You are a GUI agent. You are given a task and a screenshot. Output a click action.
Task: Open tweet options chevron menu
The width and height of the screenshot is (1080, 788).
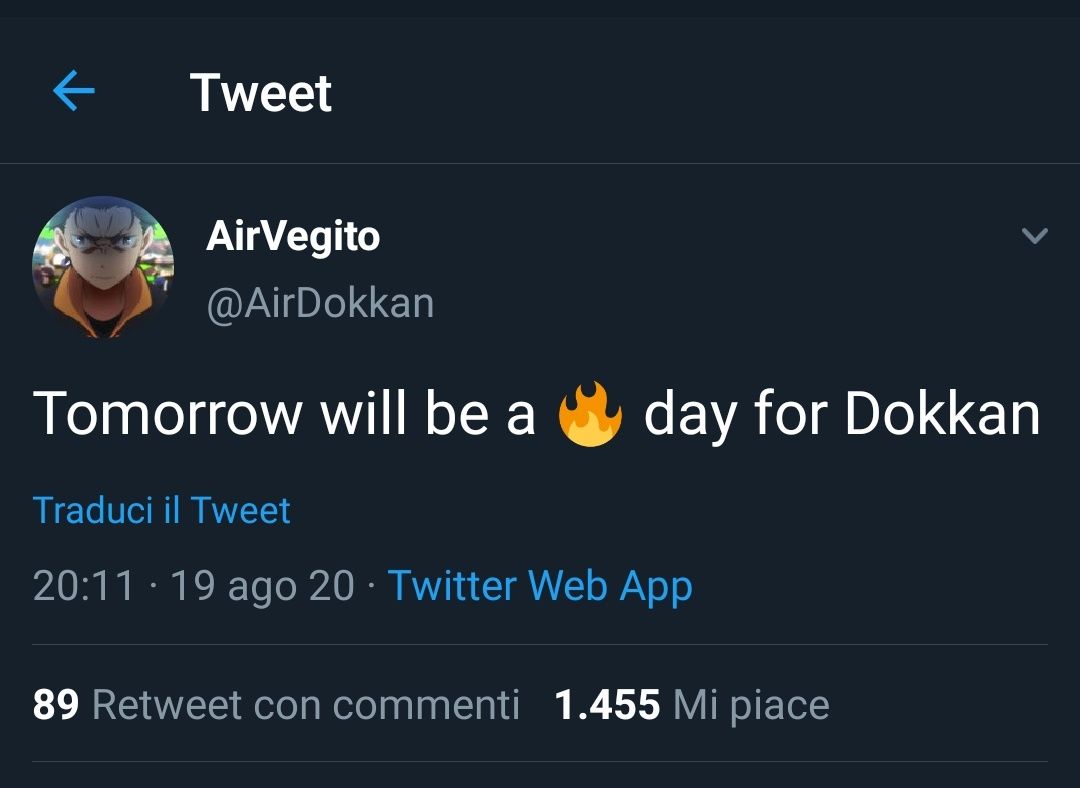[1034, 236]
